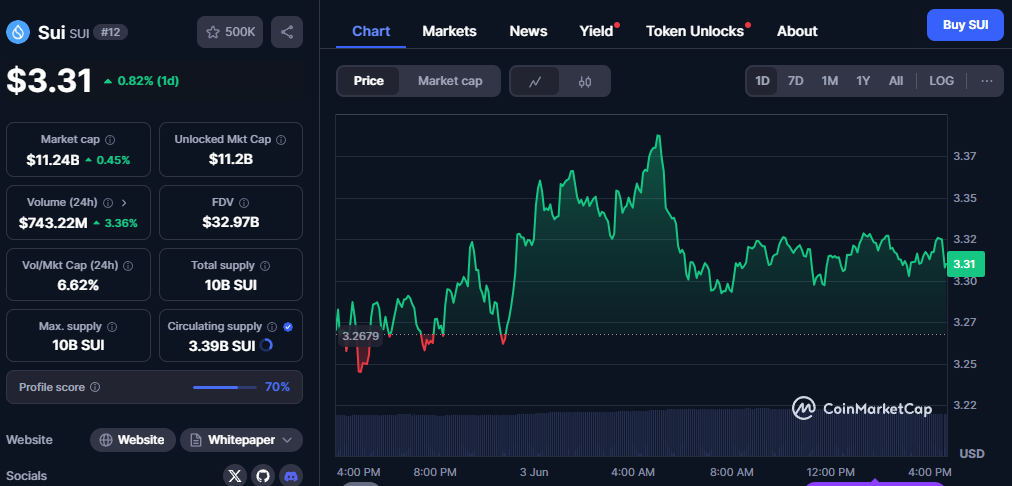Click the Profile score progress bar

click(x=224, y=387)
